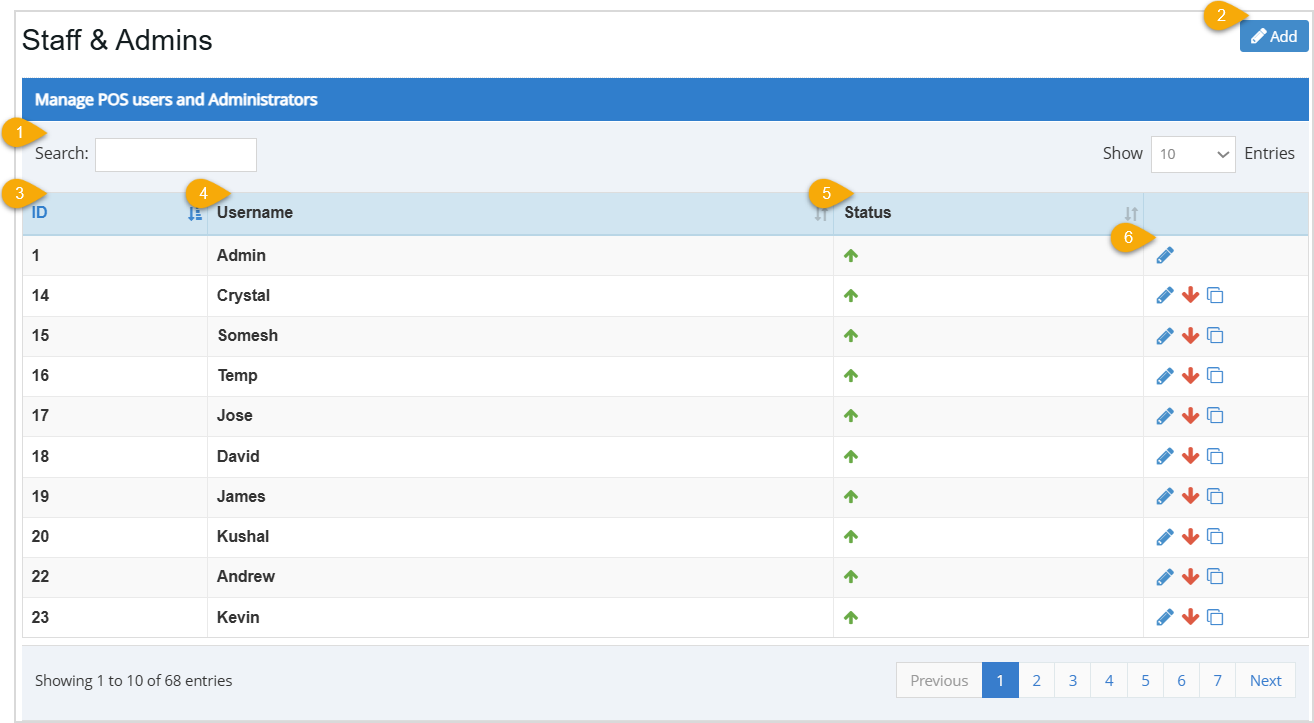The height and width of the screenshot is (723, 1314).
Task: Click Next to view more entries
Action: pos(1265,680)
